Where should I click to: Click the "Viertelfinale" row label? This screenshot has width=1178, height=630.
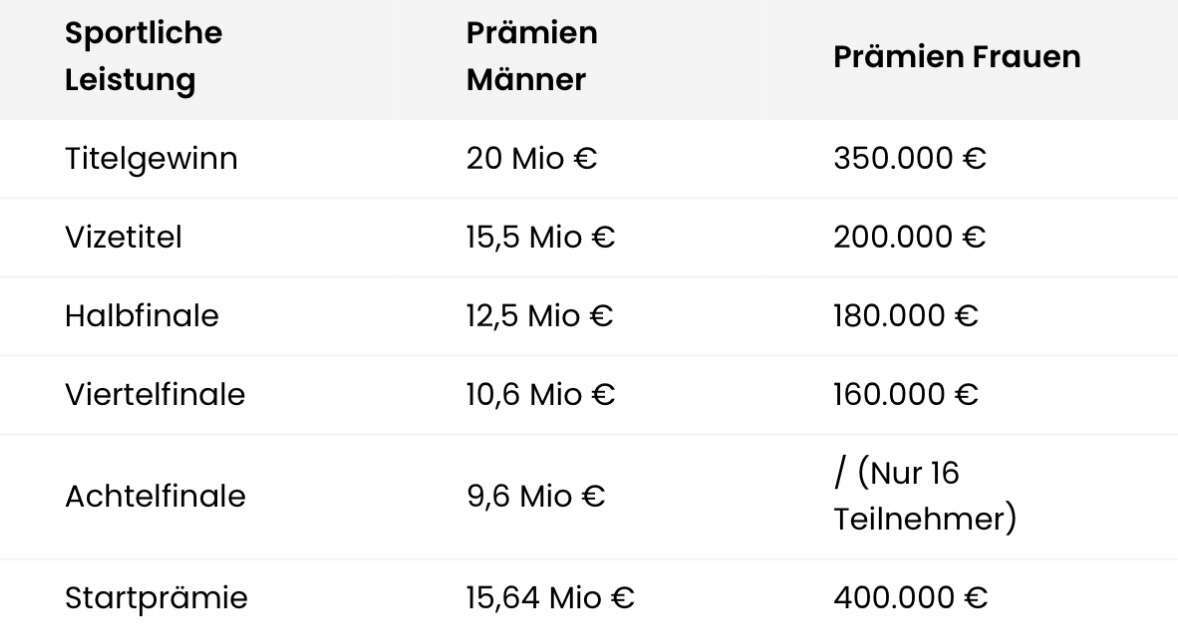click(154, 394)
